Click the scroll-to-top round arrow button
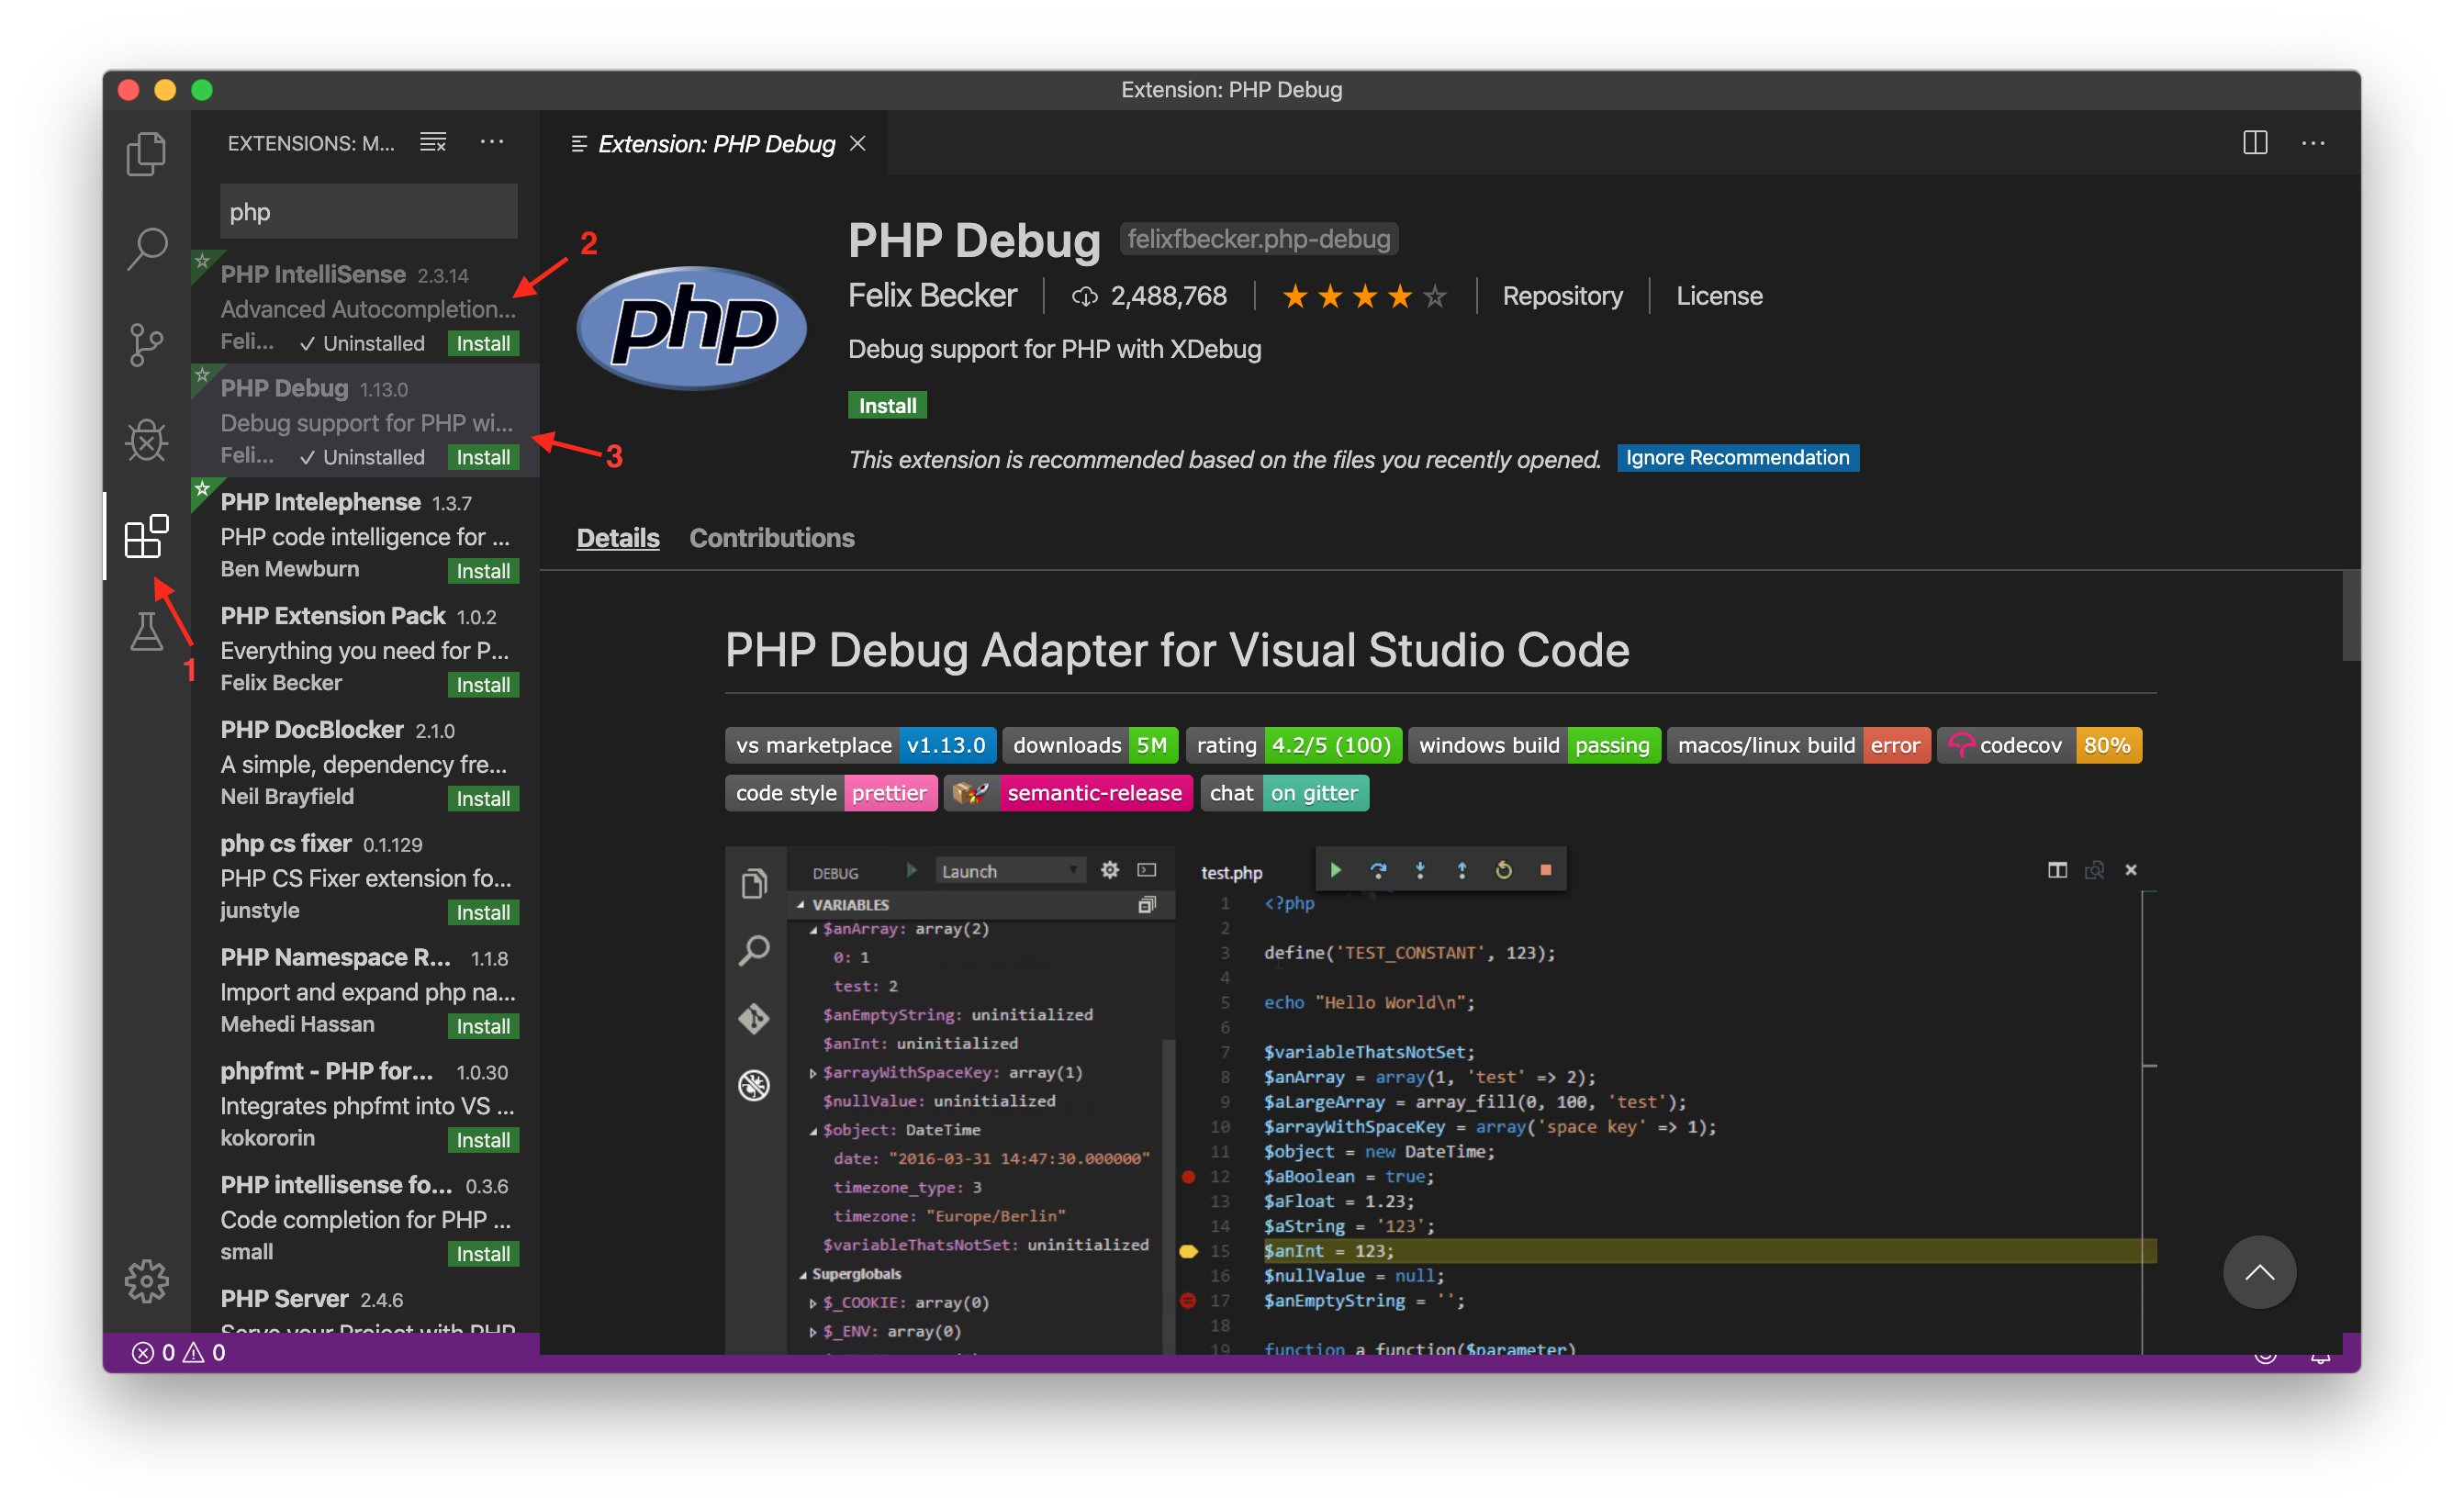Viewport: 2464px width, 1509px height. [x=2259, y=1272]
